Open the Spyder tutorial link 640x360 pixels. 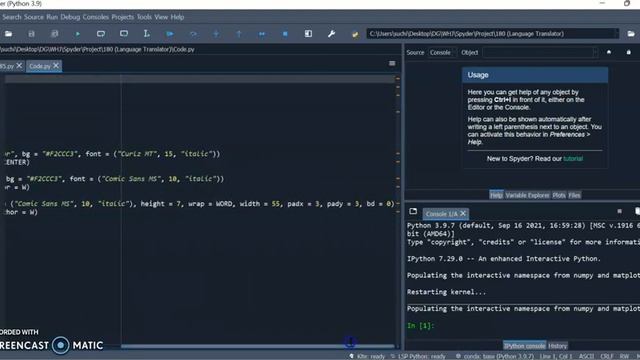click(573, 158)
